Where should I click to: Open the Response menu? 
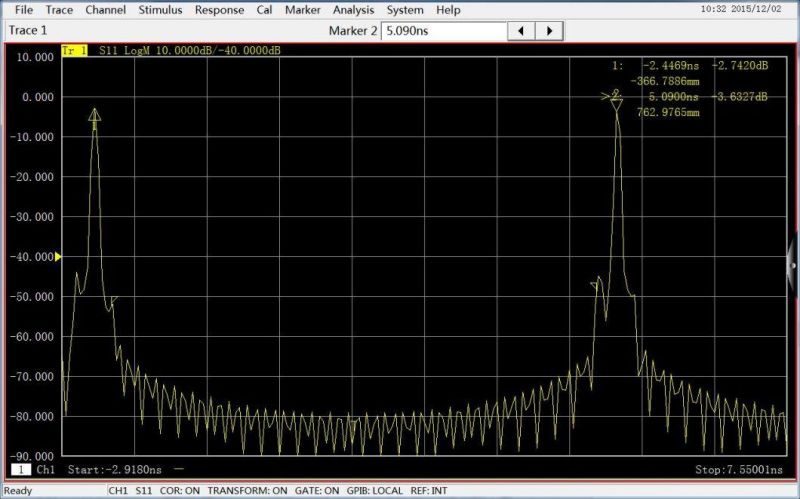coord(219,10)
